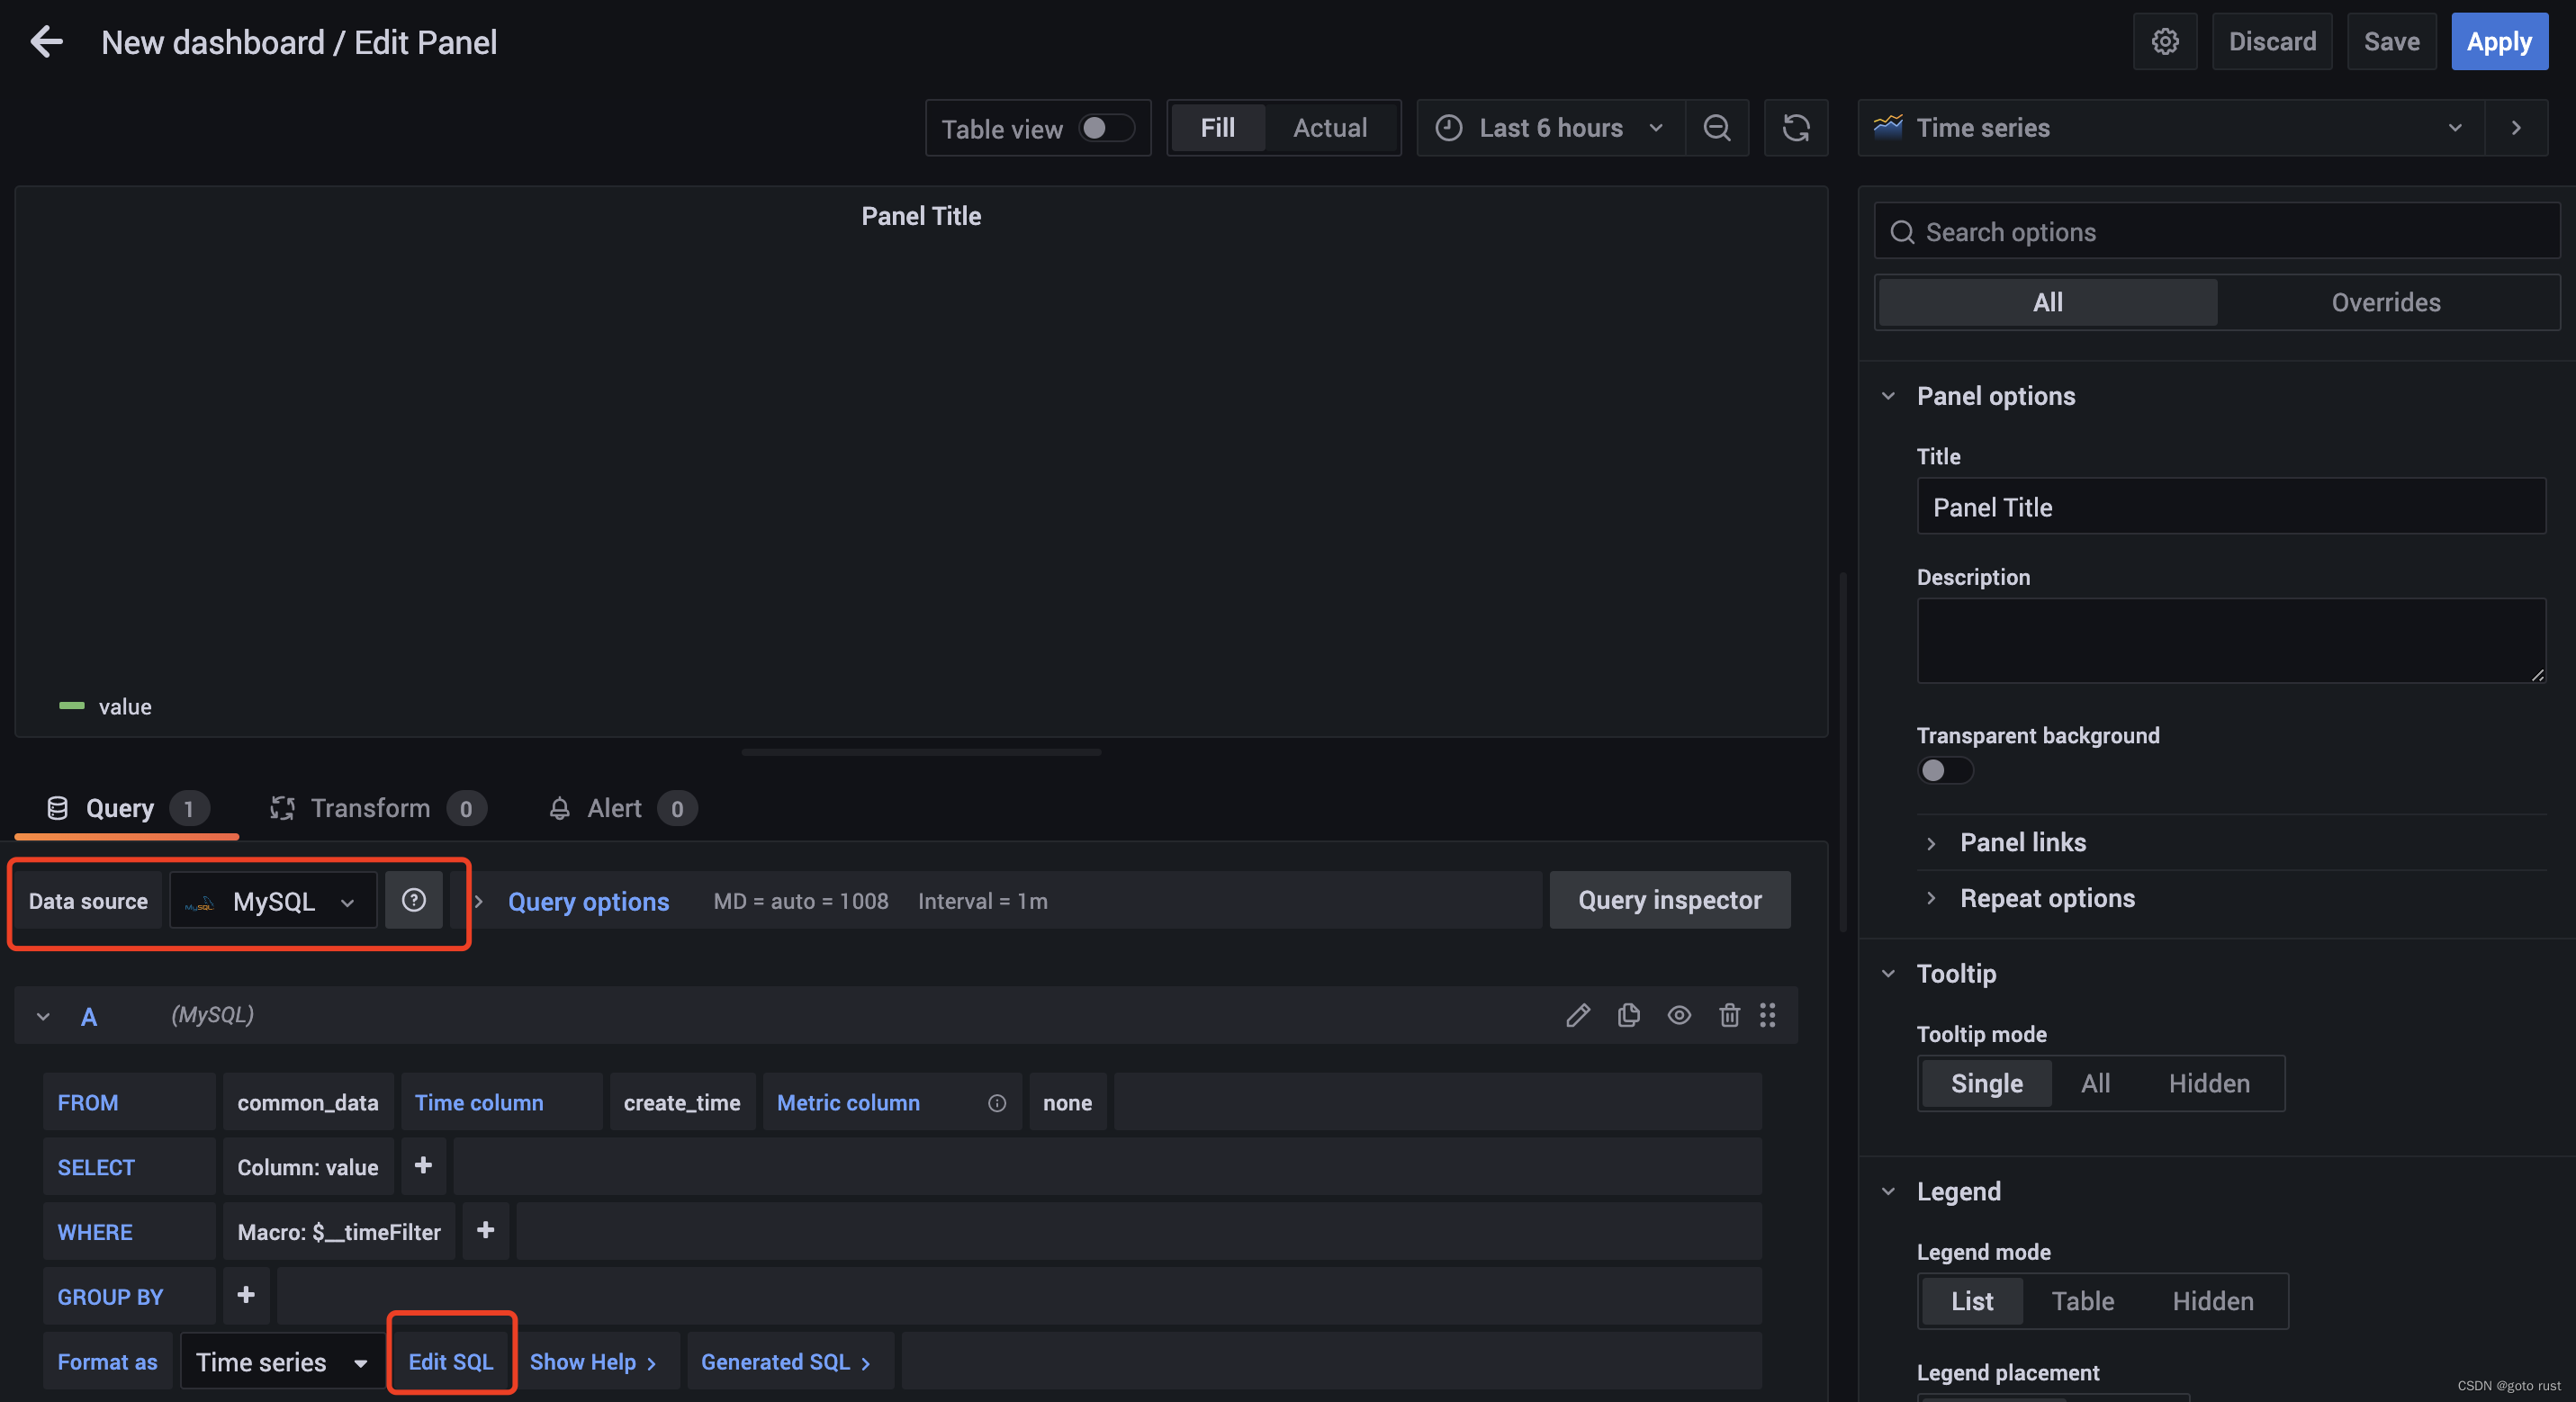Click the refresh dashboard icon

[1795, 128]
